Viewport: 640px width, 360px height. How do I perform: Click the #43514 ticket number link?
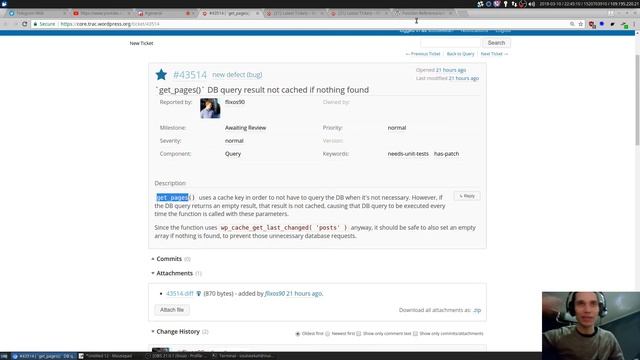[190, 75]
